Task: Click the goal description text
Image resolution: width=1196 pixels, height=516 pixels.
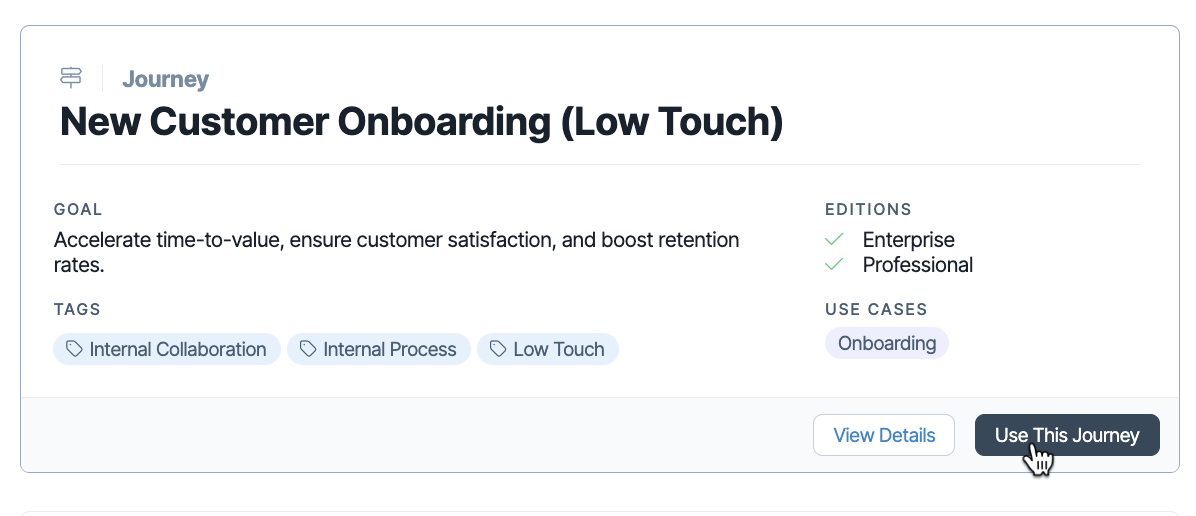Action: 397,253
